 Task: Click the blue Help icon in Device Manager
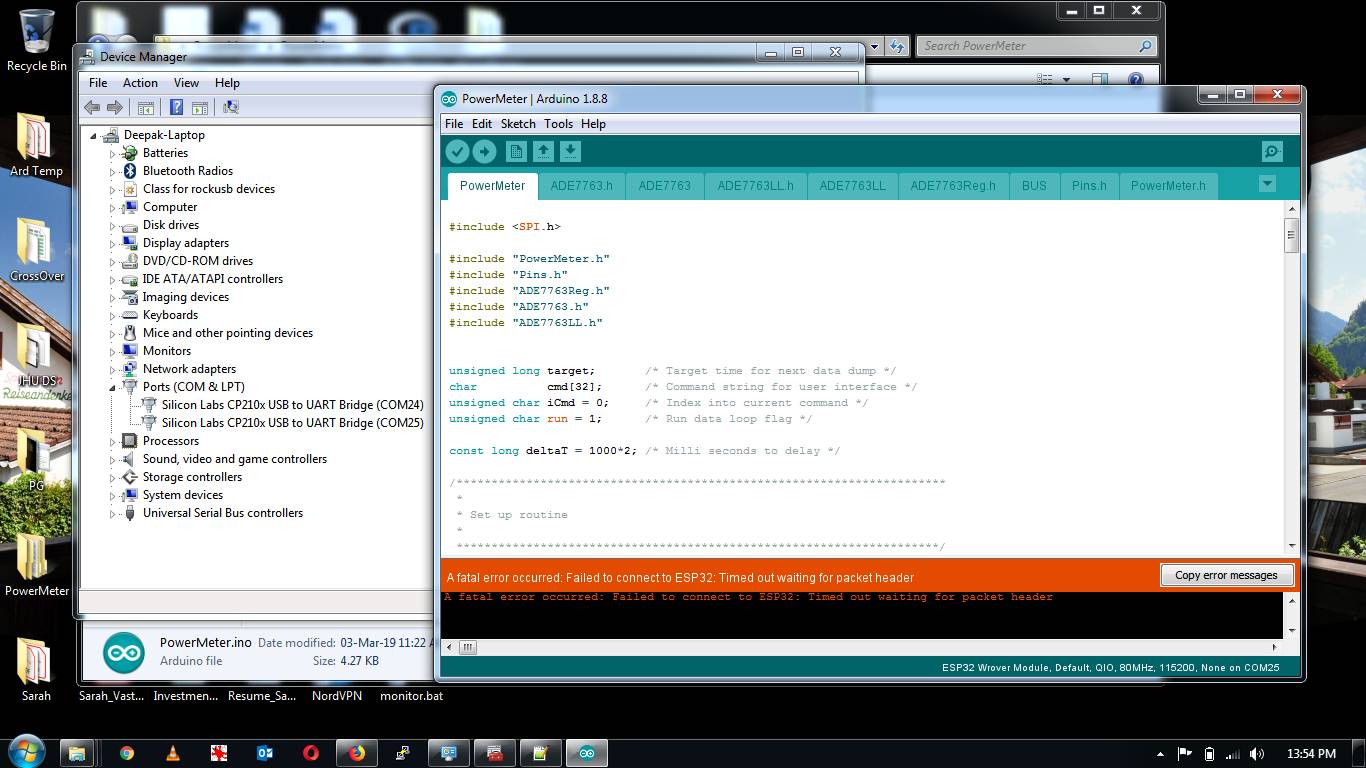176,107
